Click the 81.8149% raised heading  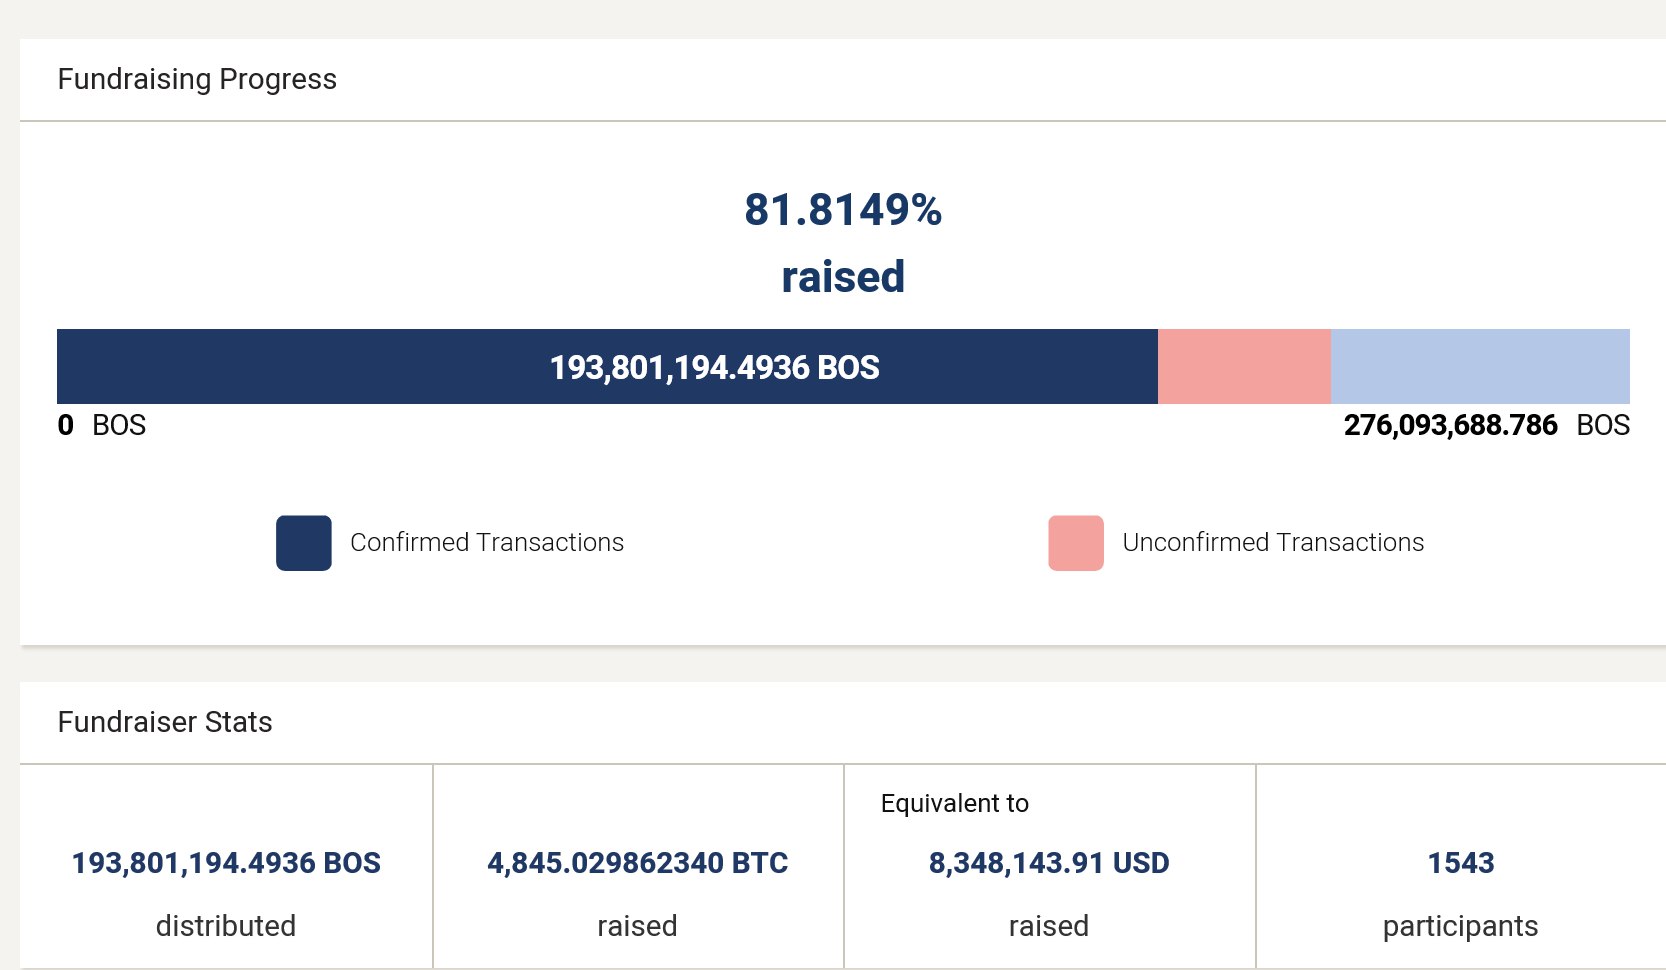click(x=843, y=211)
